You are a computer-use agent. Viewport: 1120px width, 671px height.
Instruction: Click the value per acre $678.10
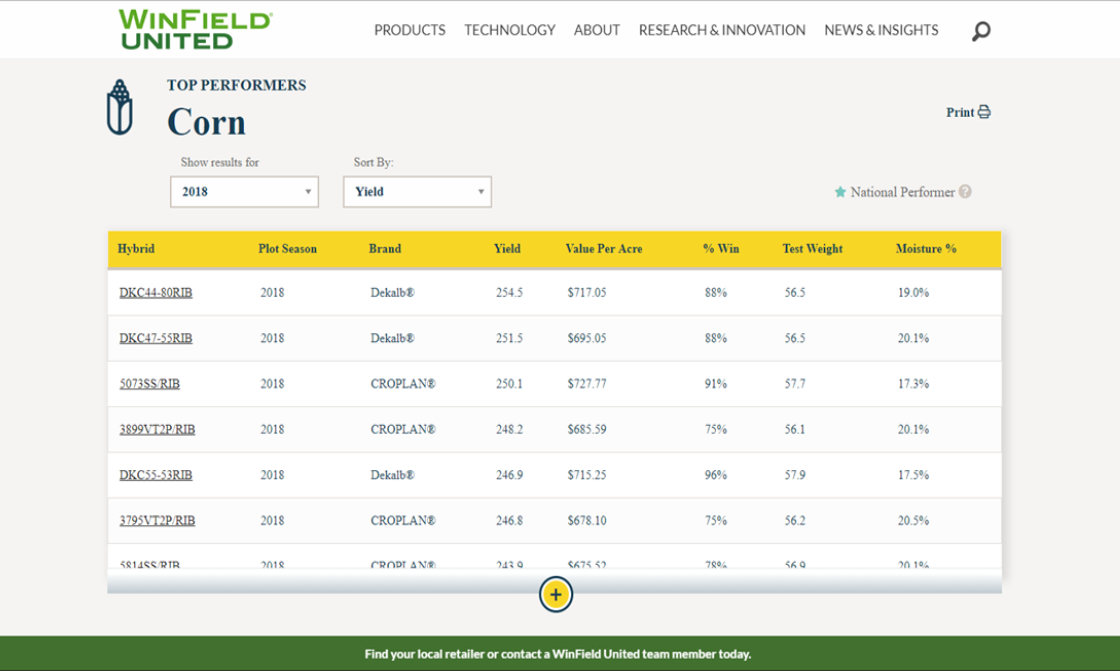(x=587, y=521)
